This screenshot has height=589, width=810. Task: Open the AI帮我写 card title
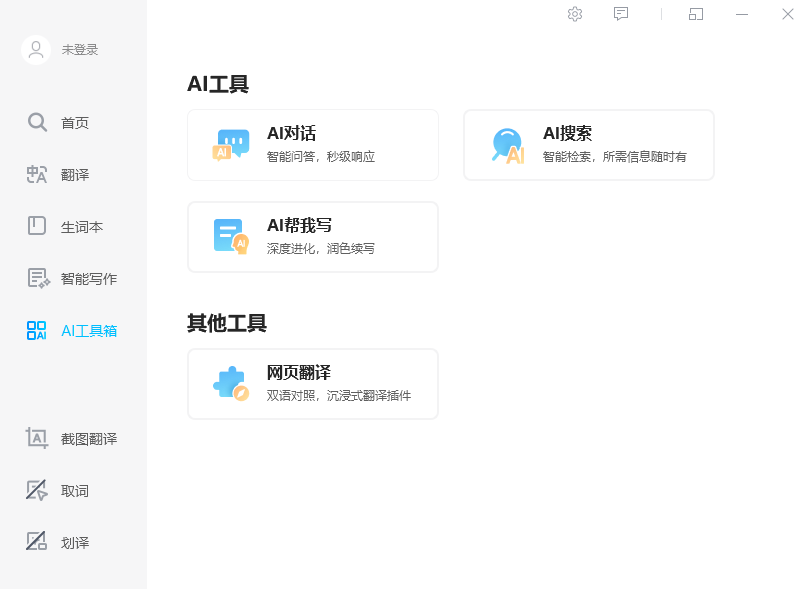[x=299, y=225]
